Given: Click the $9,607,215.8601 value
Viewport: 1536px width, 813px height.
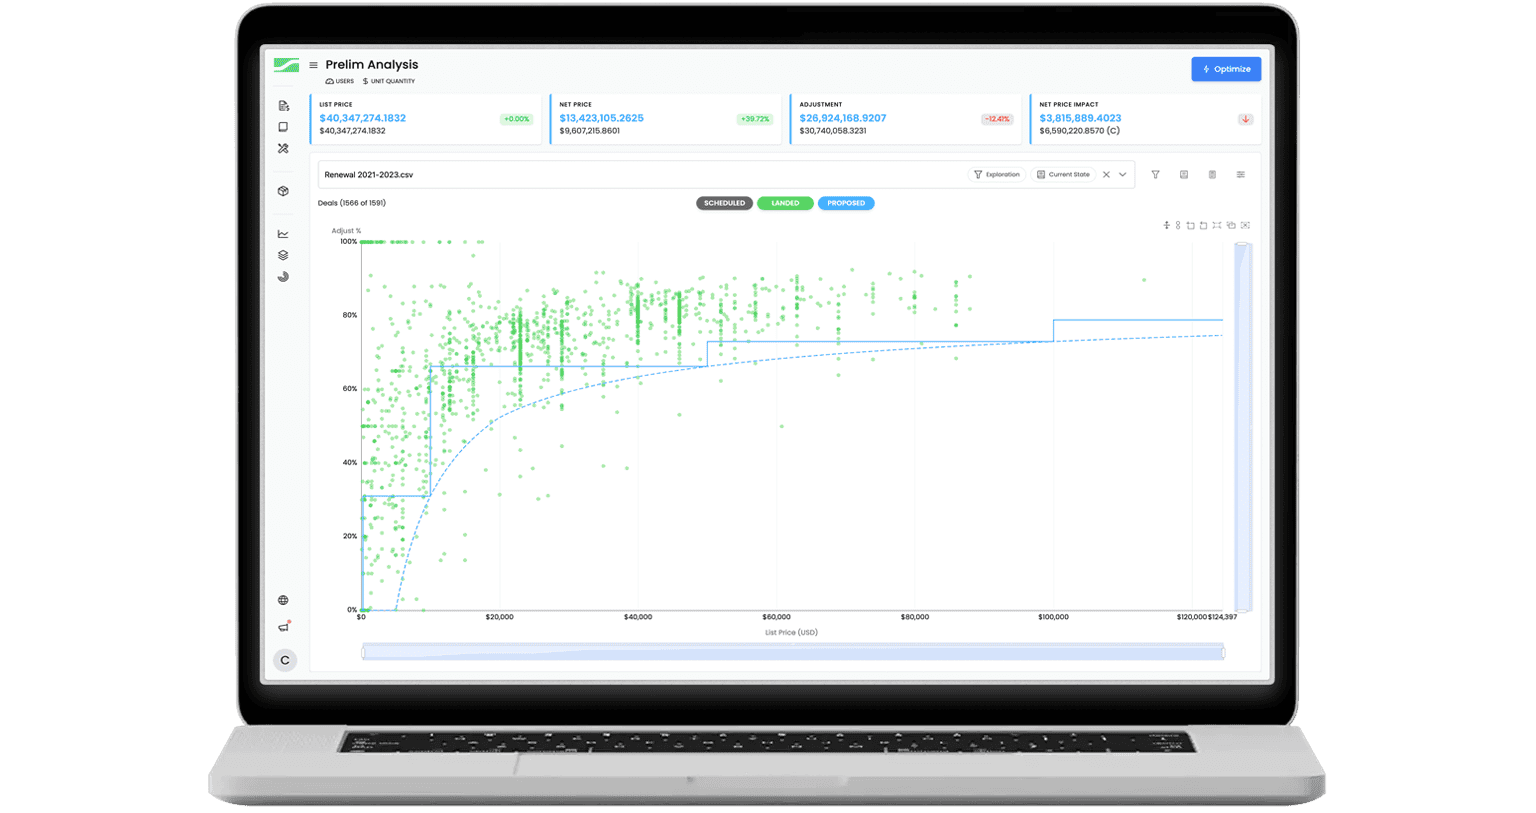Looking at the screenshot, I should tap(589, 131).
